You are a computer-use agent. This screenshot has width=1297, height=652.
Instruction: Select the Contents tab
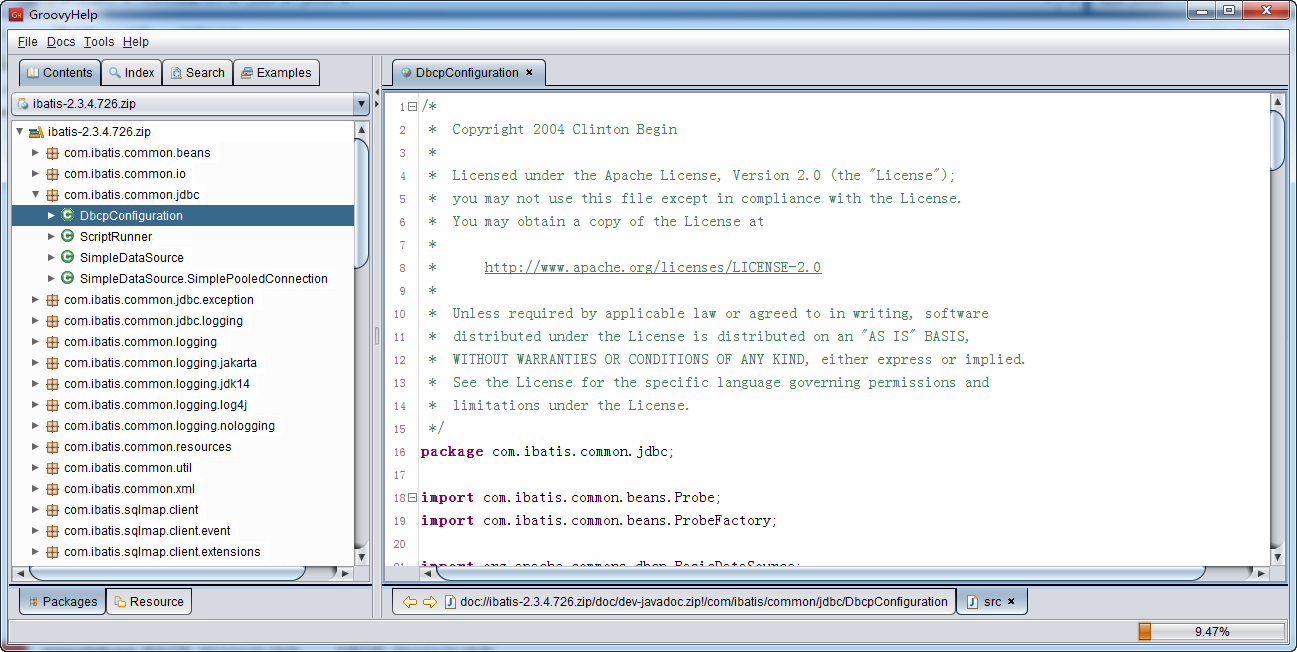60,73
